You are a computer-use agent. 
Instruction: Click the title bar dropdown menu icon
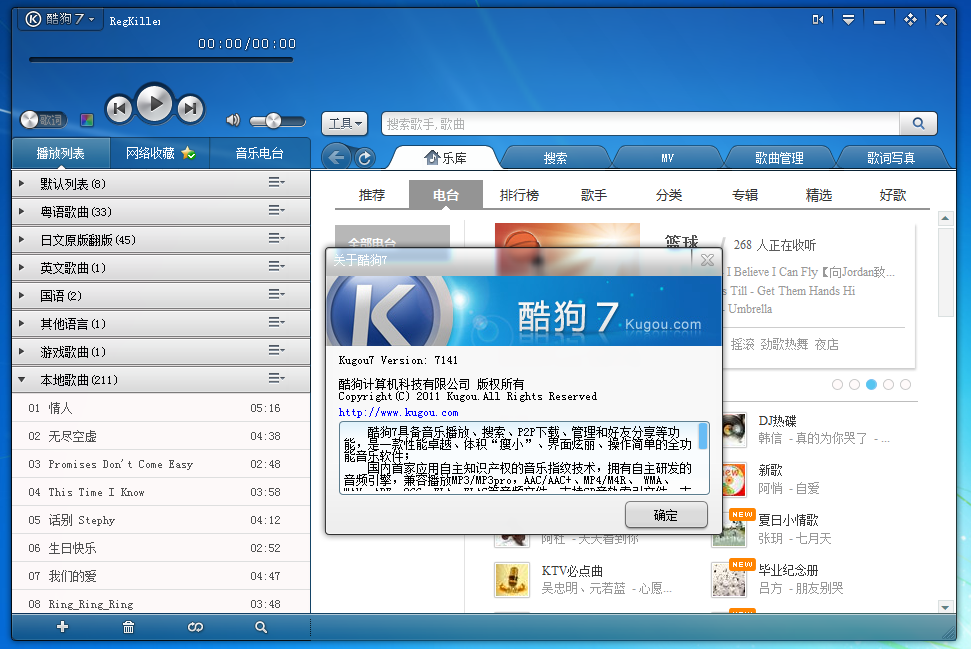(x=848, y=20)
